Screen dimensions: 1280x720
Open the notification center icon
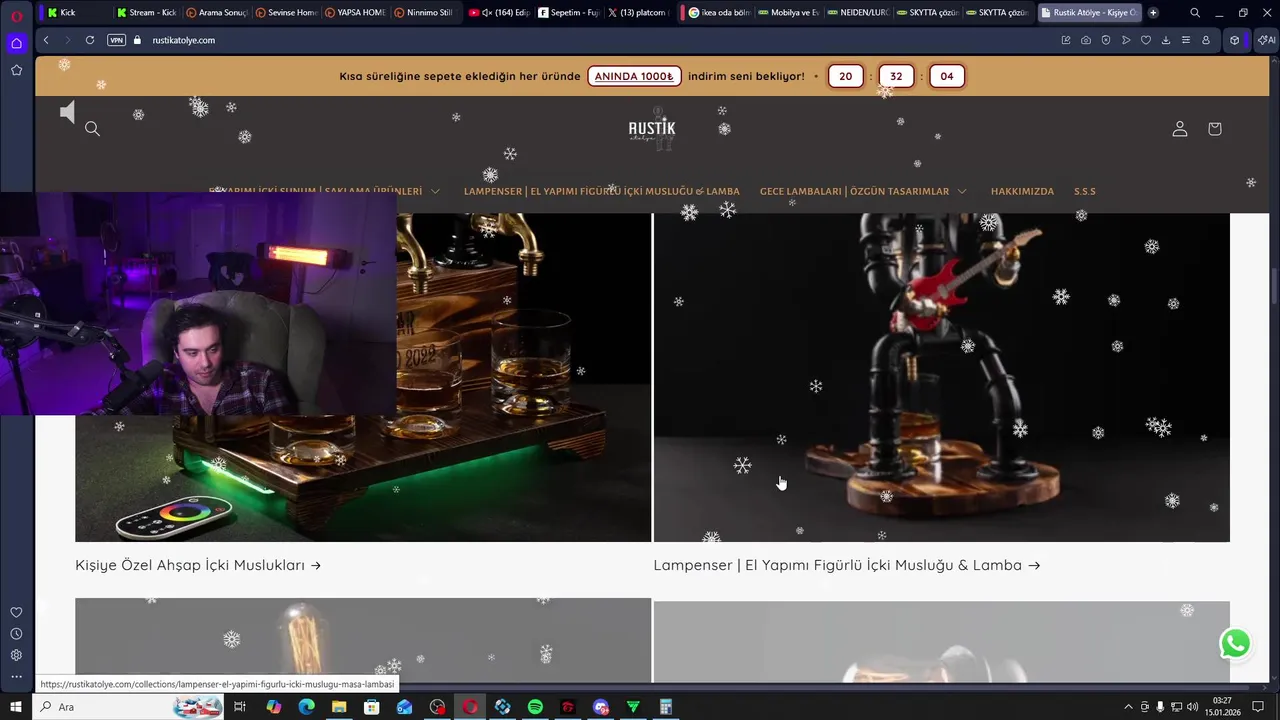point(1258,707)
